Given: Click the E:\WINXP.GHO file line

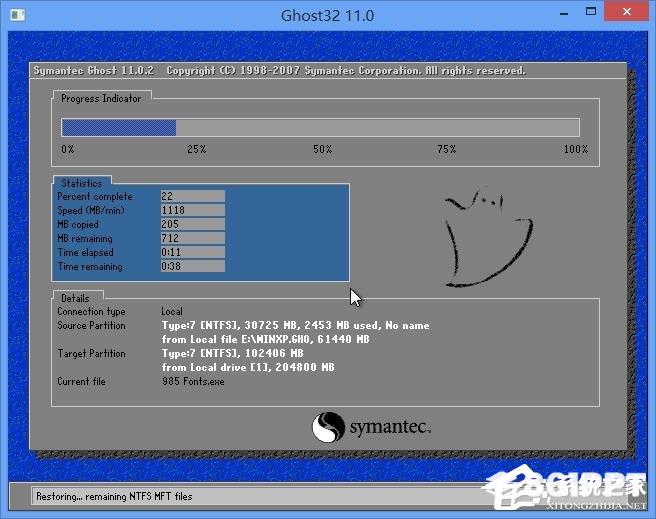Looking at the screenshot, I should click(x=265, y=339).
